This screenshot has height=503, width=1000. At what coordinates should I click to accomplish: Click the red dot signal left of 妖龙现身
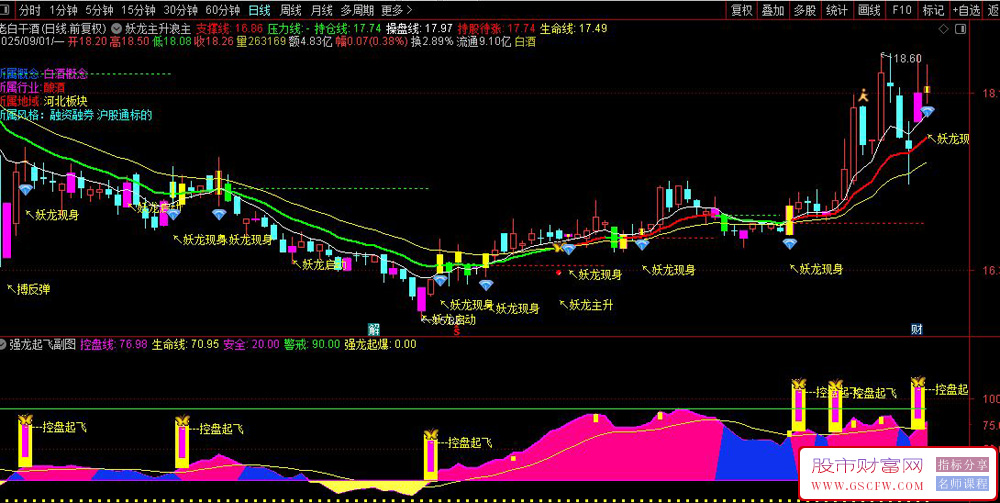(559, 272)
